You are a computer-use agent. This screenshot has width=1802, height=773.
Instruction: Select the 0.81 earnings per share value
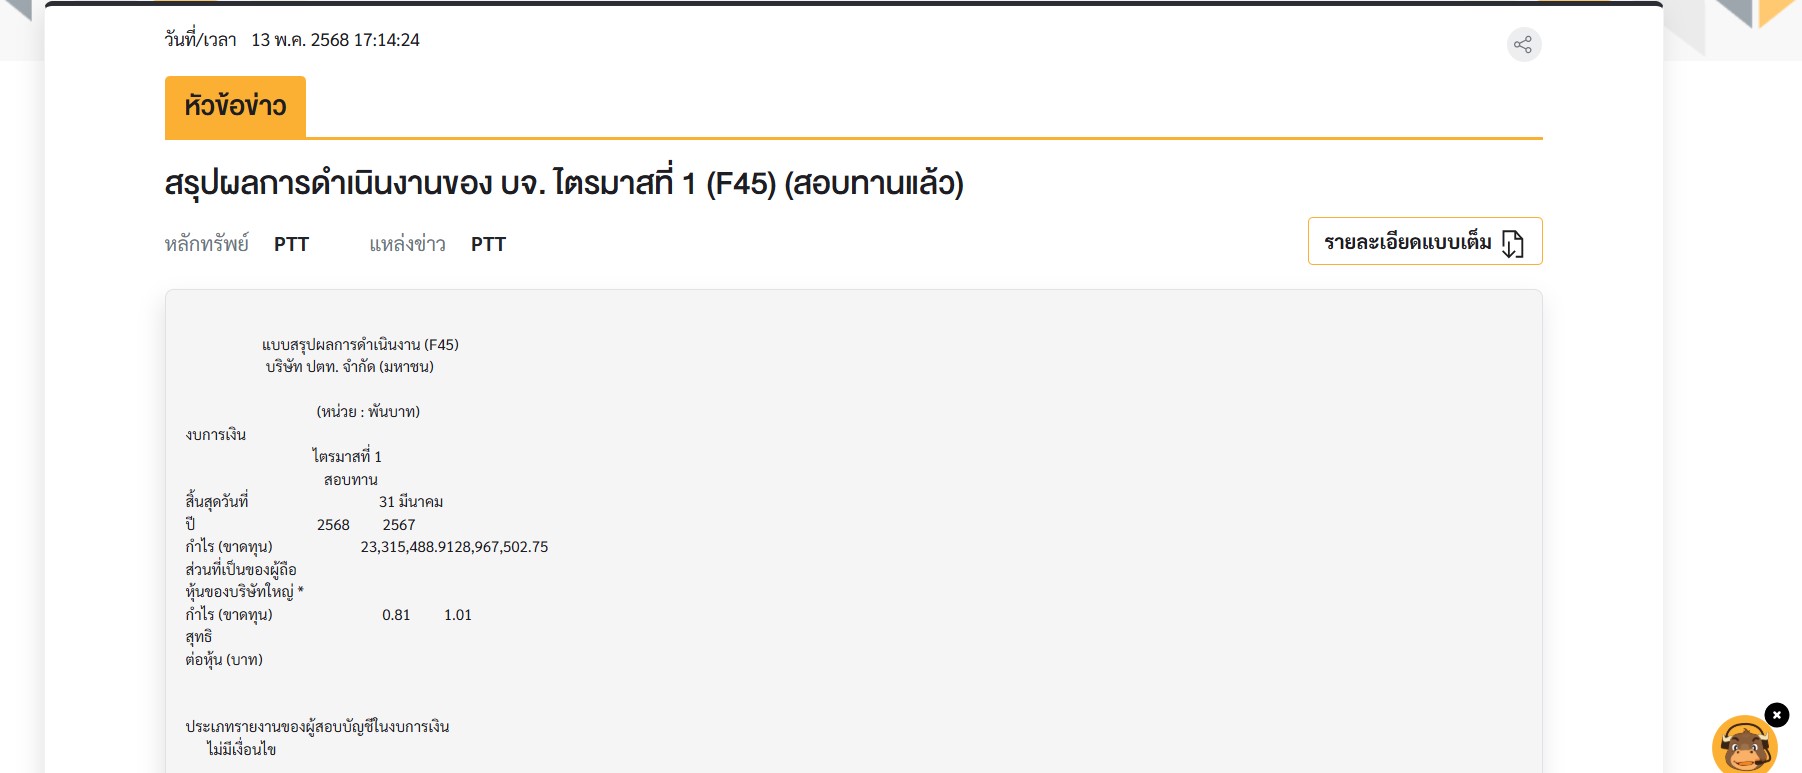[396, 615]
